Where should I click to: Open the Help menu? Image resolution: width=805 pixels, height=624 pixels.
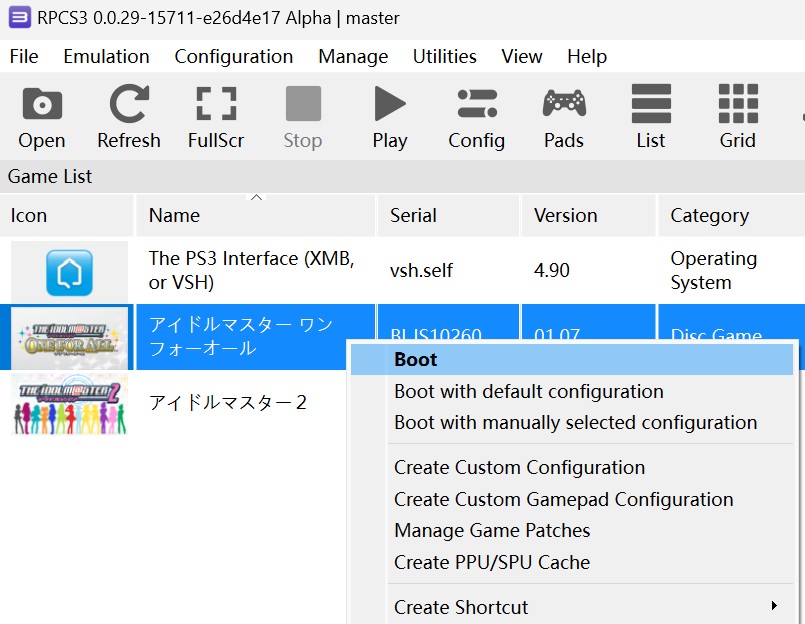[x=587, y=56]
